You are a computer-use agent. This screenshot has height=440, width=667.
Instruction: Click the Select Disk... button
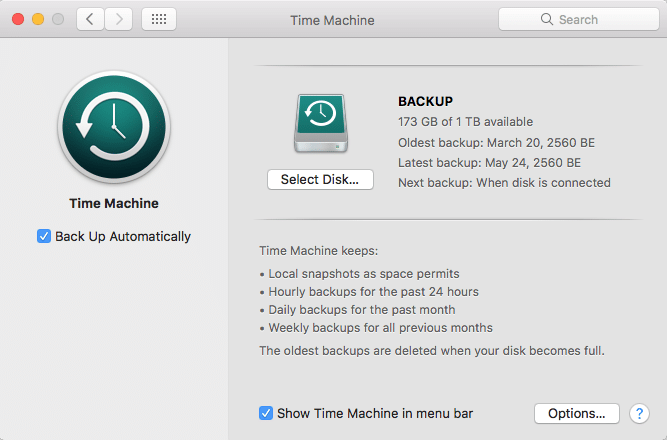click(320, 180)
